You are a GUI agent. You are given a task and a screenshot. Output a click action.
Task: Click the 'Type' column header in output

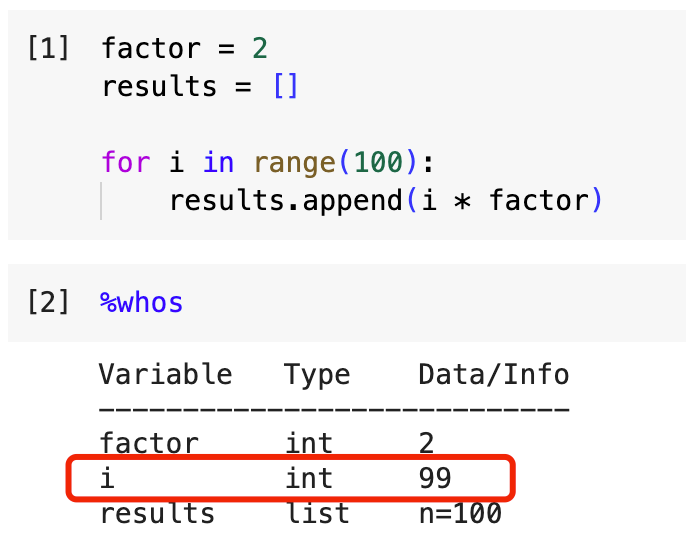coord(317,375)
